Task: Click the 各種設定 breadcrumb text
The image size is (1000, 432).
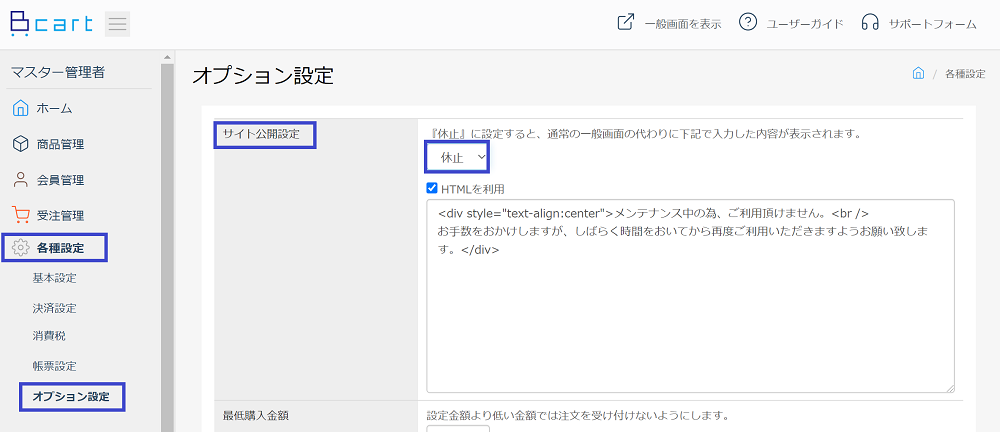Action: (x=965, y=73)
